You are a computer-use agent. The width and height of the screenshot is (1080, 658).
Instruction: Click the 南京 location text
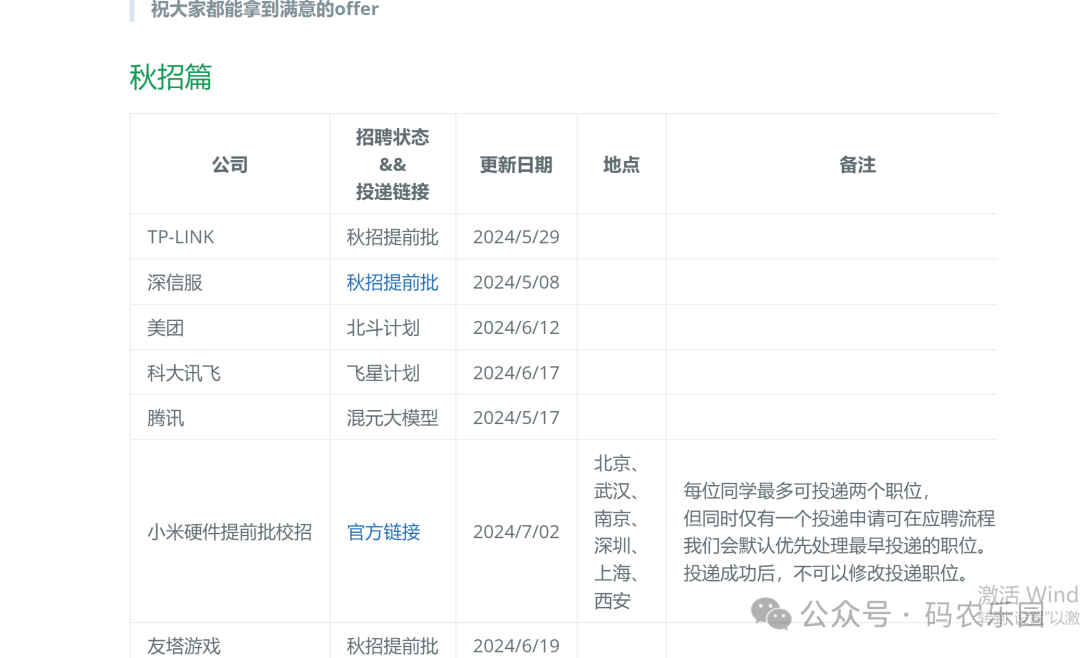pos(612,519)
